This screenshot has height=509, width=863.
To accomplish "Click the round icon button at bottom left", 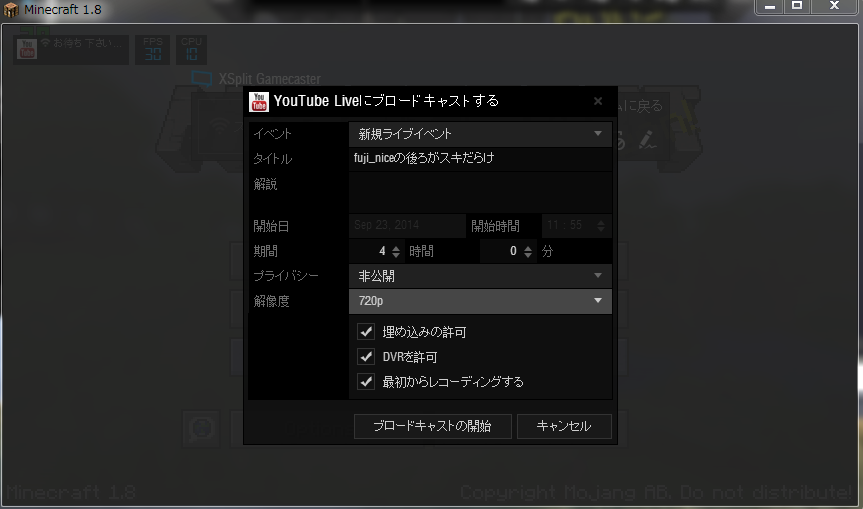I will click(201, 428).
